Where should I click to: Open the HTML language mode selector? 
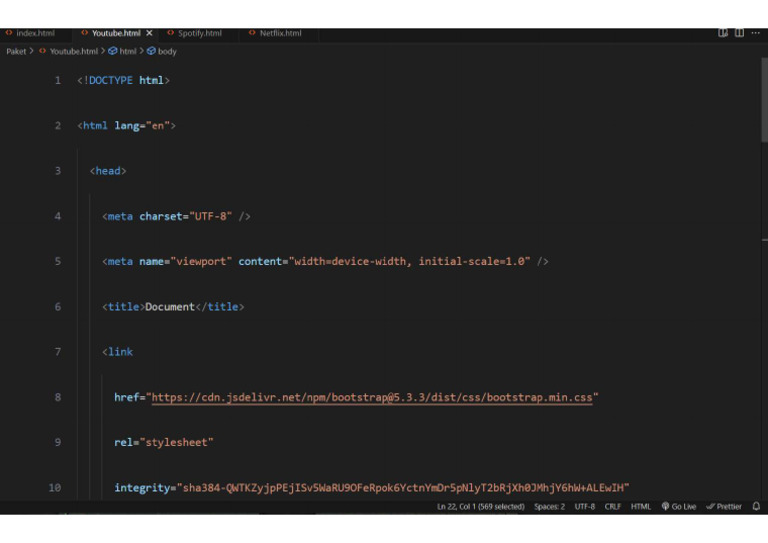point(641,507)
